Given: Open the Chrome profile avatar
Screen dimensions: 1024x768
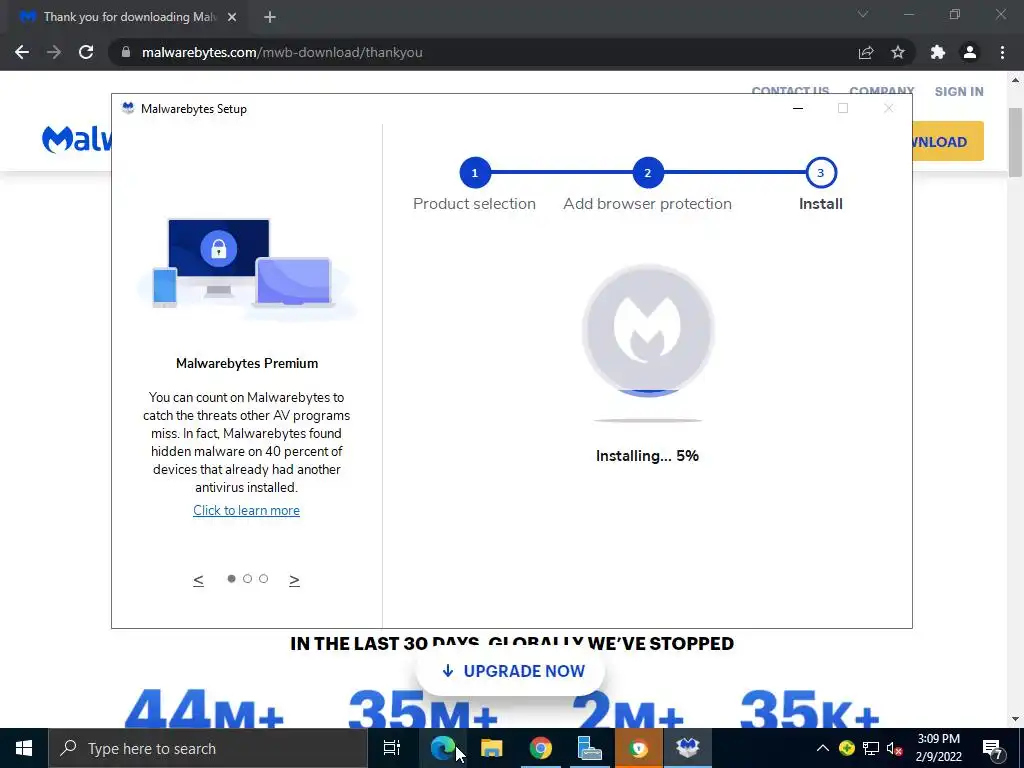Looking at the screenshot, I should (x=970, y=52).
